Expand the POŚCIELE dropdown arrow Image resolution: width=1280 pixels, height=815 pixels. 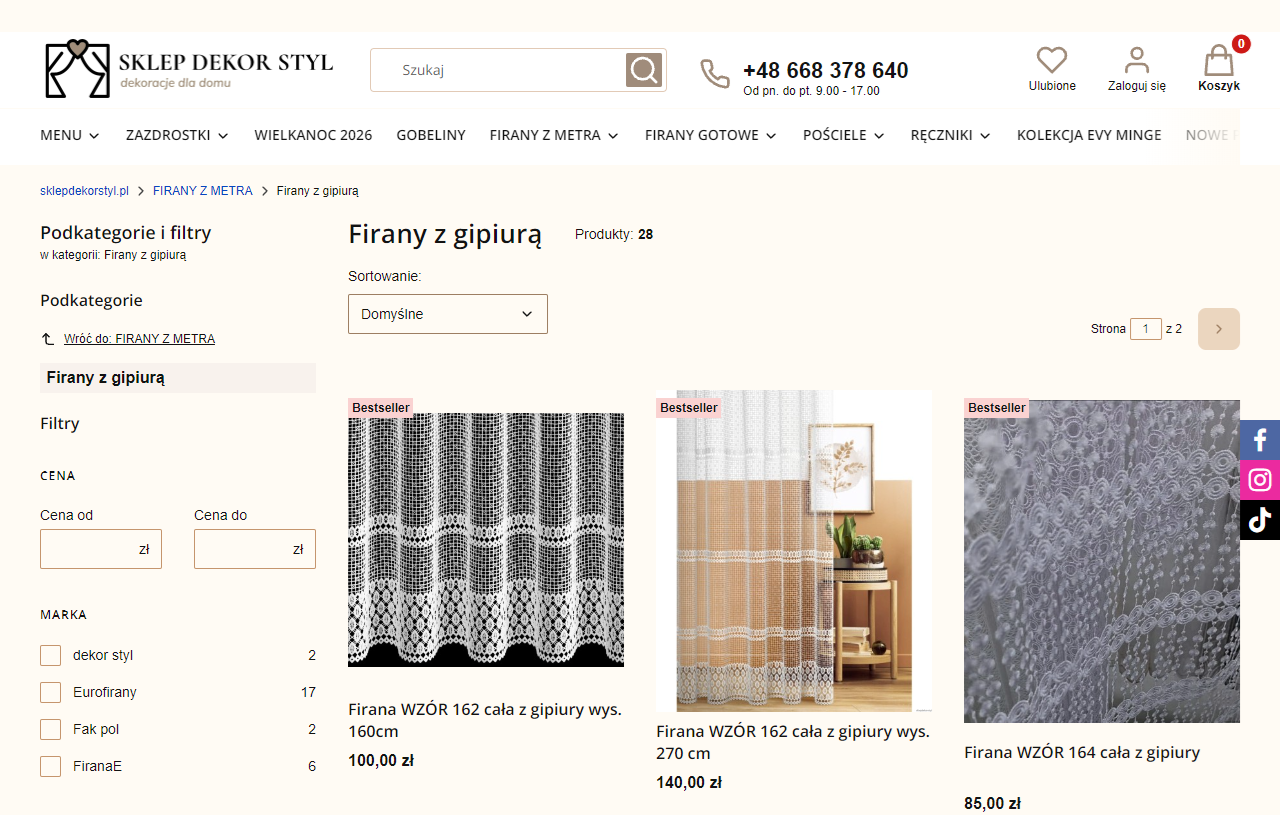878,135
